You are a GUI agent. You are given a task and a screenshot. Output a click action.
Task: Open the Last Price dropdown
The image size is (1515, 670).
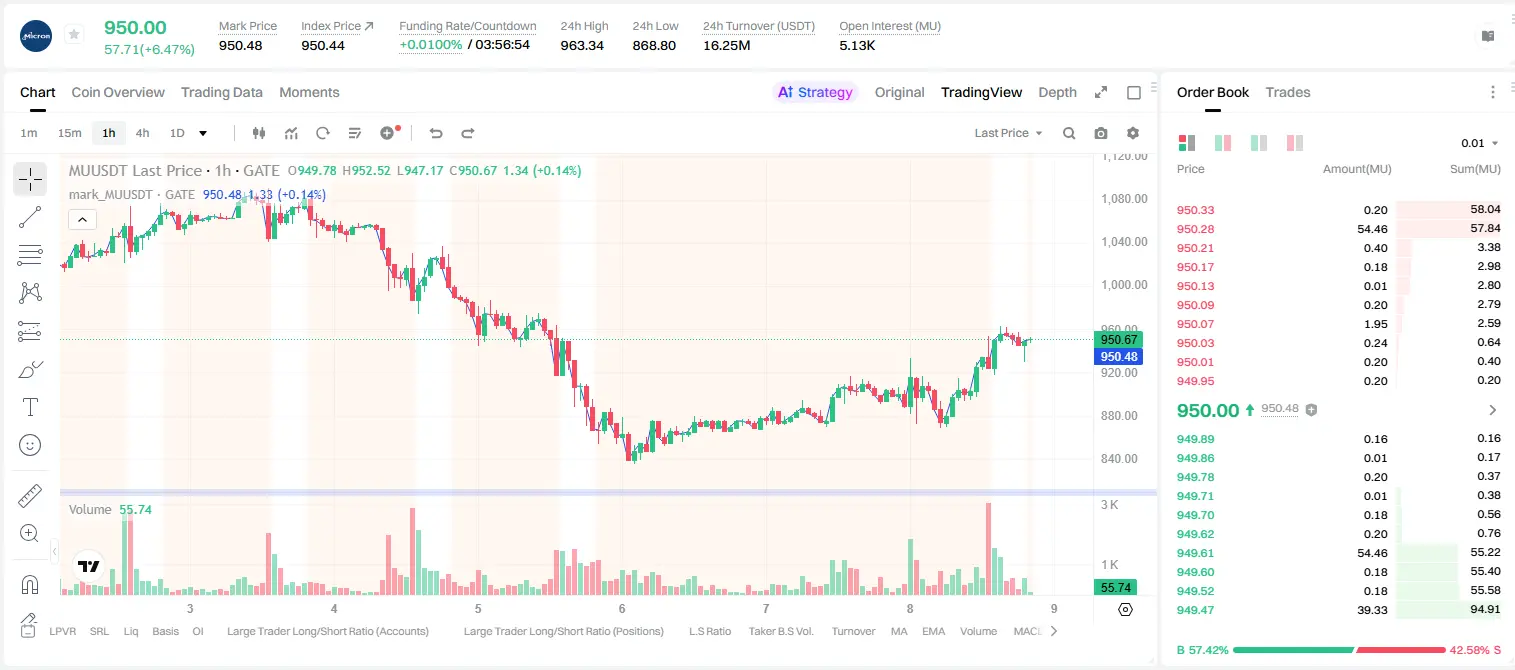tap(1008, 133)
